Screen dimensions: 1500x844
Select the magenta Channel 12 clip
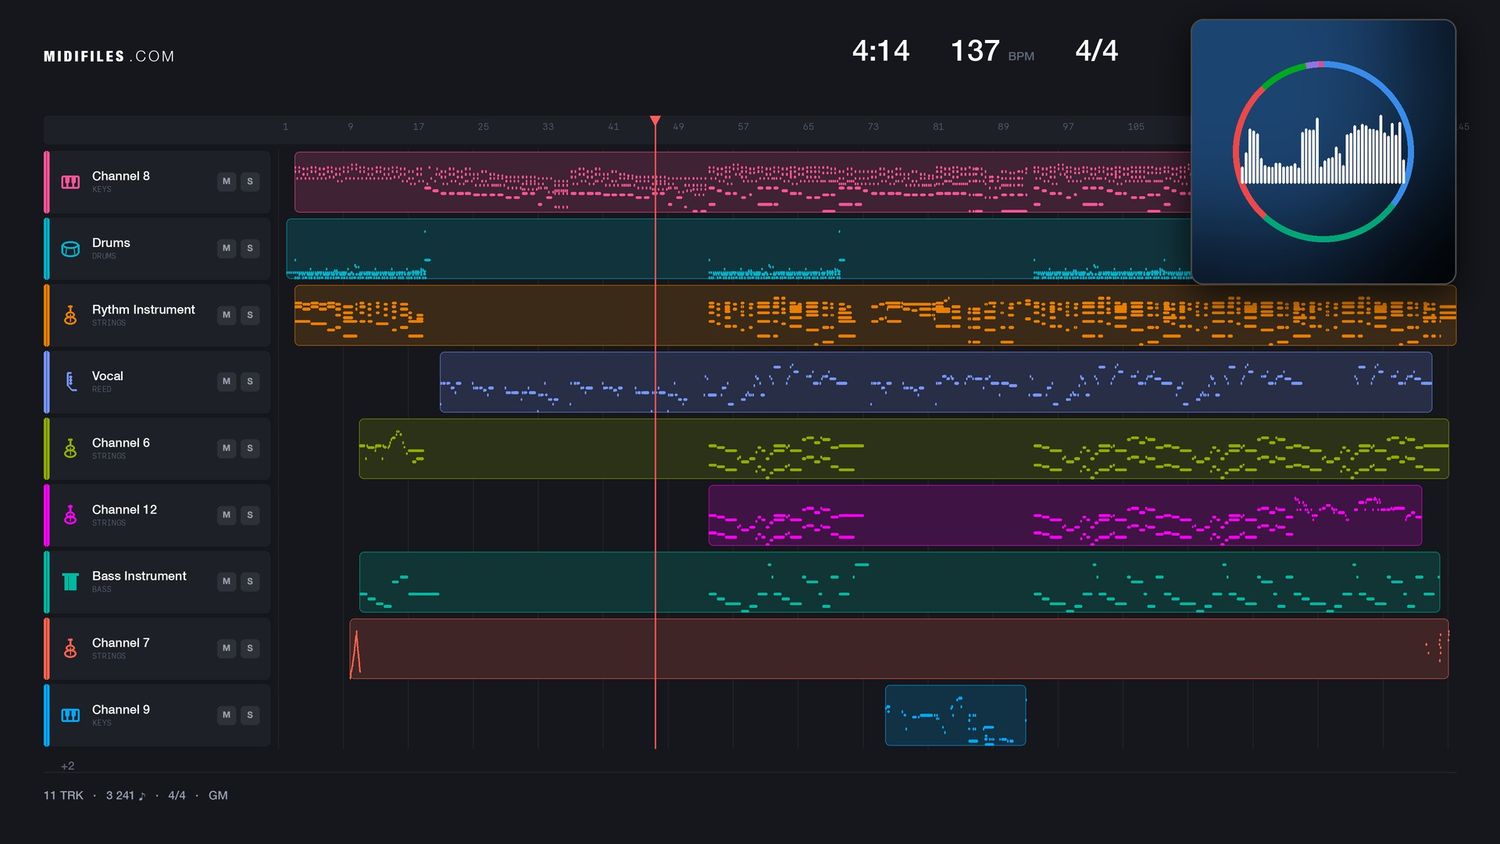[1065, 516]
